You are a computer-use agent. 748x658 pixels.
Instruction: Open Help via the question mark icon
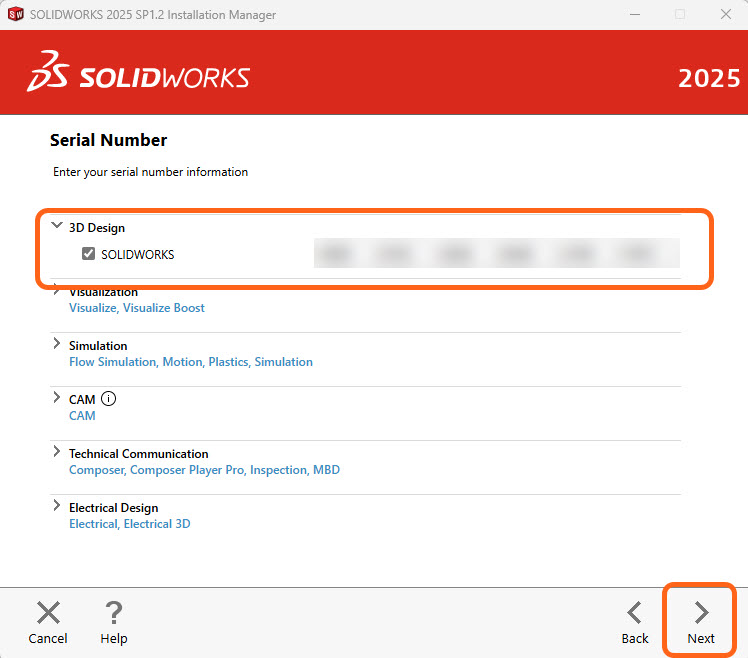114,613
